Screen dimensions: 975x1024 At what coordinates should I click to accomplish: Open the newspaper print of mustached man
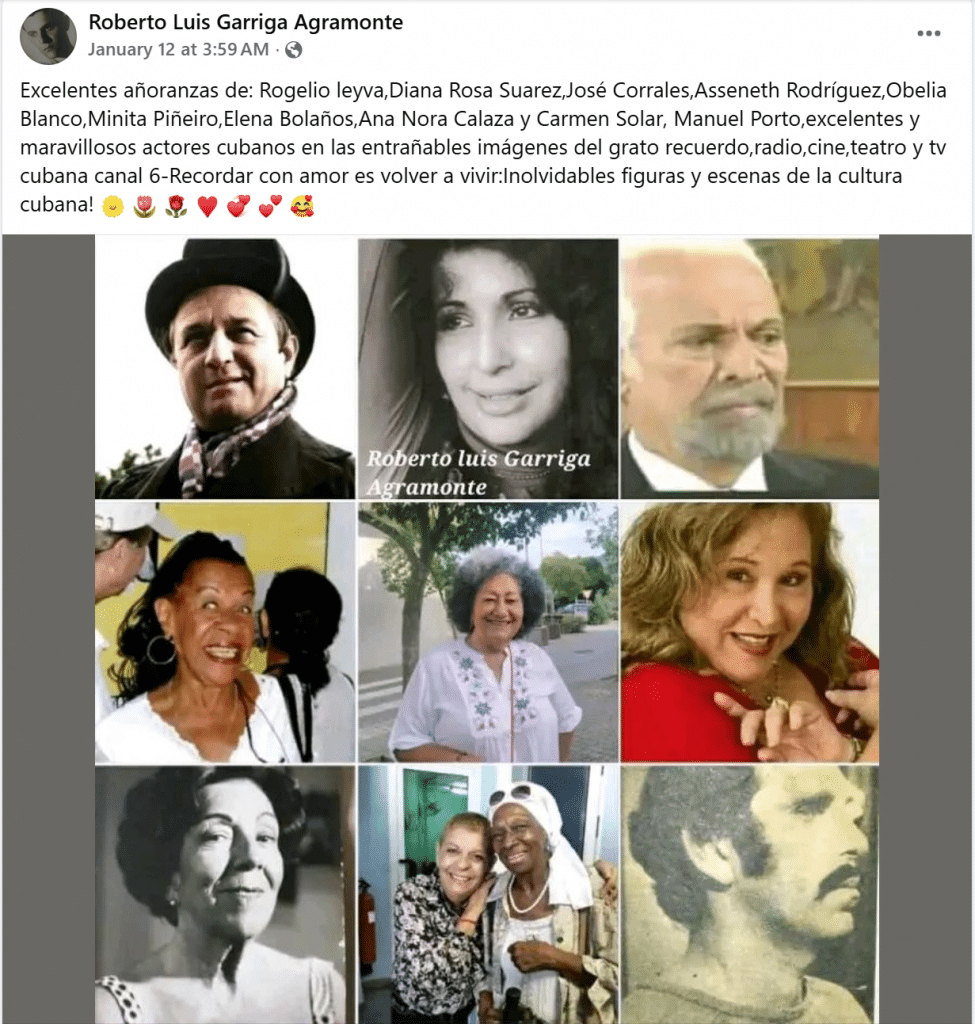(750, 895)
